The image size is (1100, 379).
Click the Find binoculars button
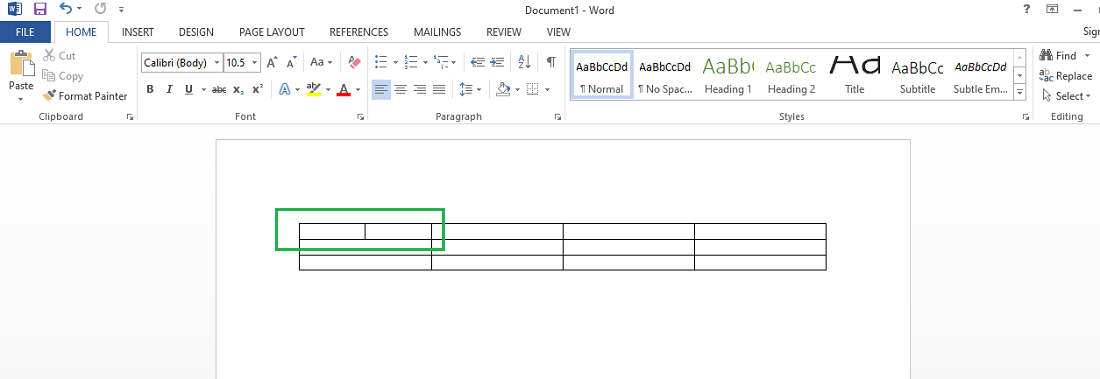pyautogui.click(x=1057, y=55)
